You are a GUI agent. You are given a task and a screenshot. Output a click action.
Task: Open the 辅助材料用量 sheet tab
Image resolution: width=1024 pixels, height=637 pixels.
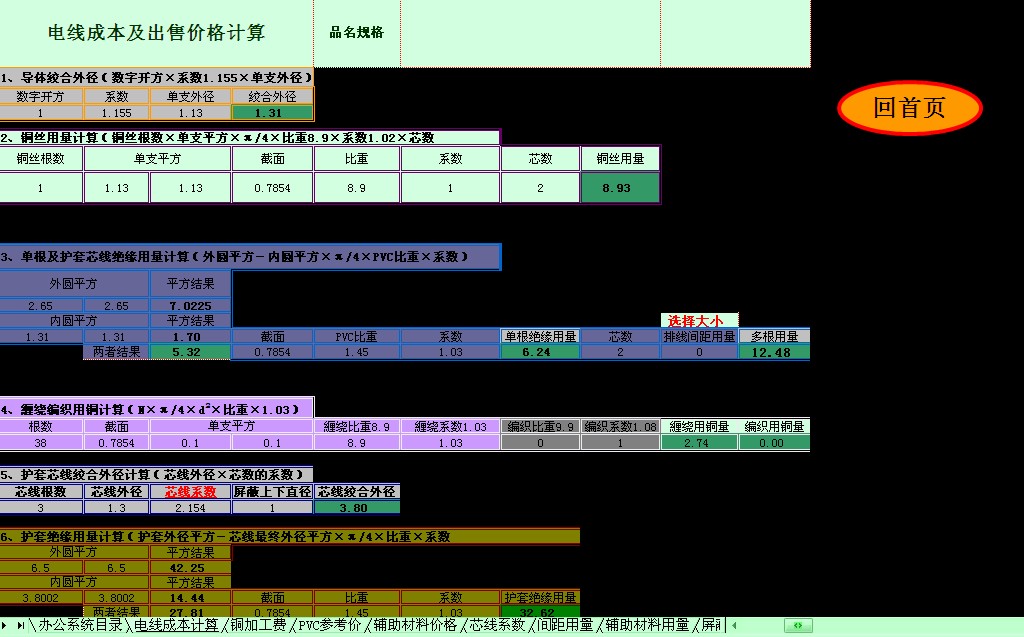(x=646, y=626)
